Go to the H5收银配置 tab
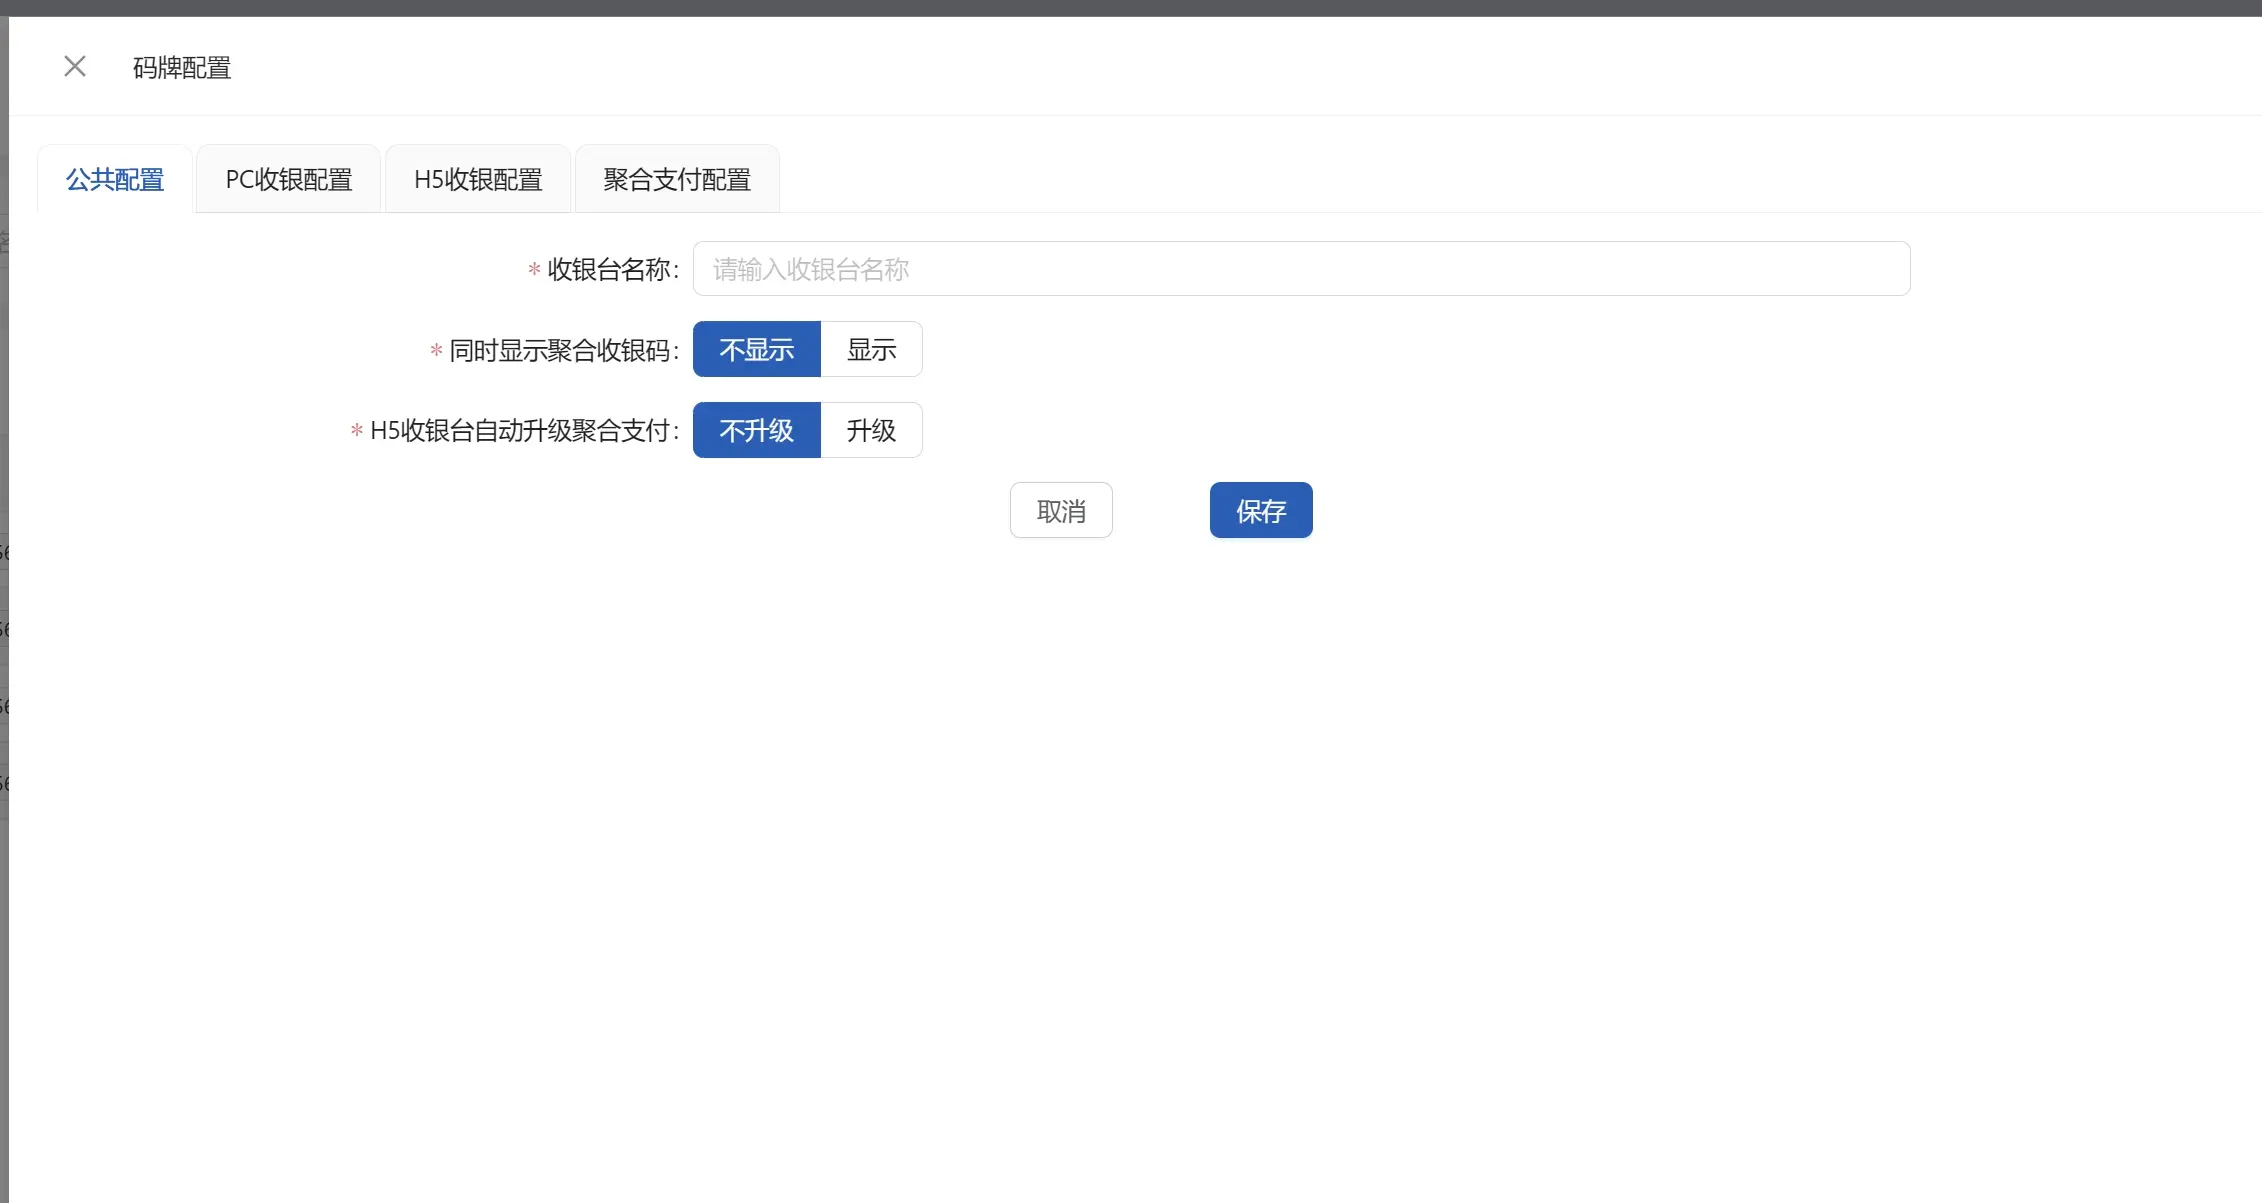The height and width of the screenshot is (1203, 2262). click(478, 180)
